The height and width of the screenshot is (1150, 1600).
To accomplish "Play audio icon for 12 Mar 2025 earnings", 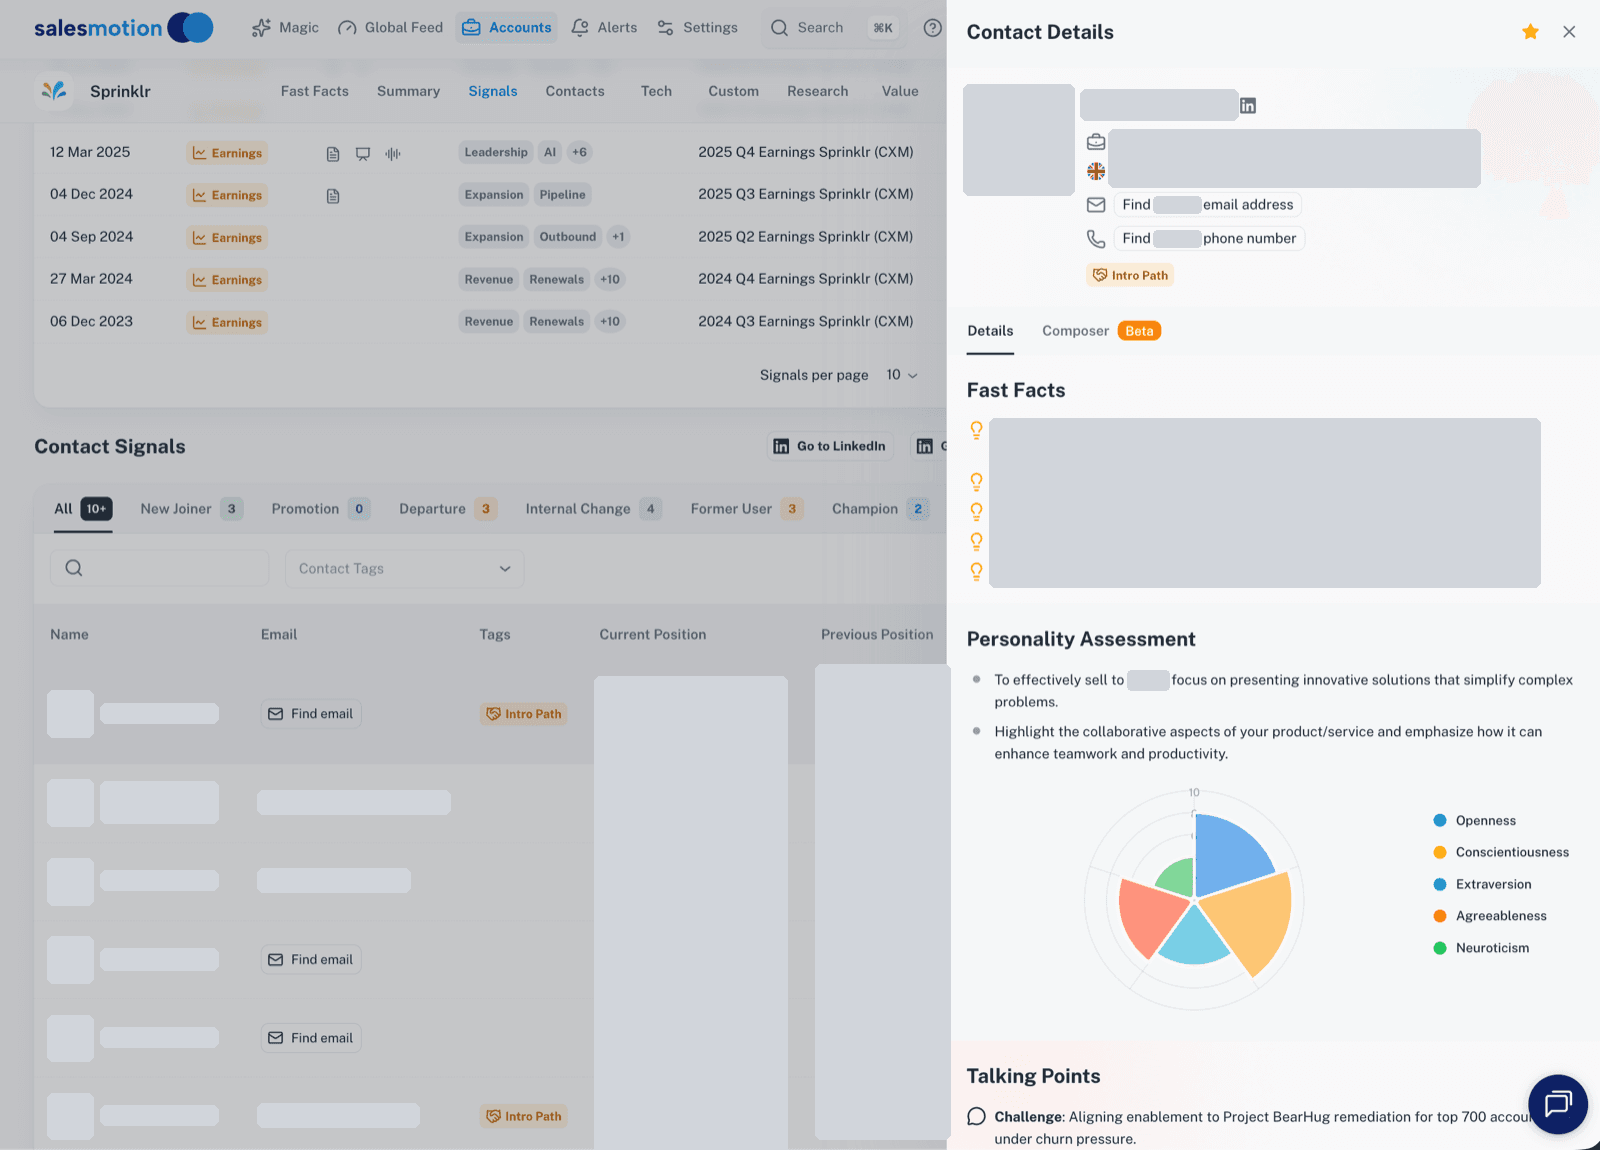I will click(393, 154).
